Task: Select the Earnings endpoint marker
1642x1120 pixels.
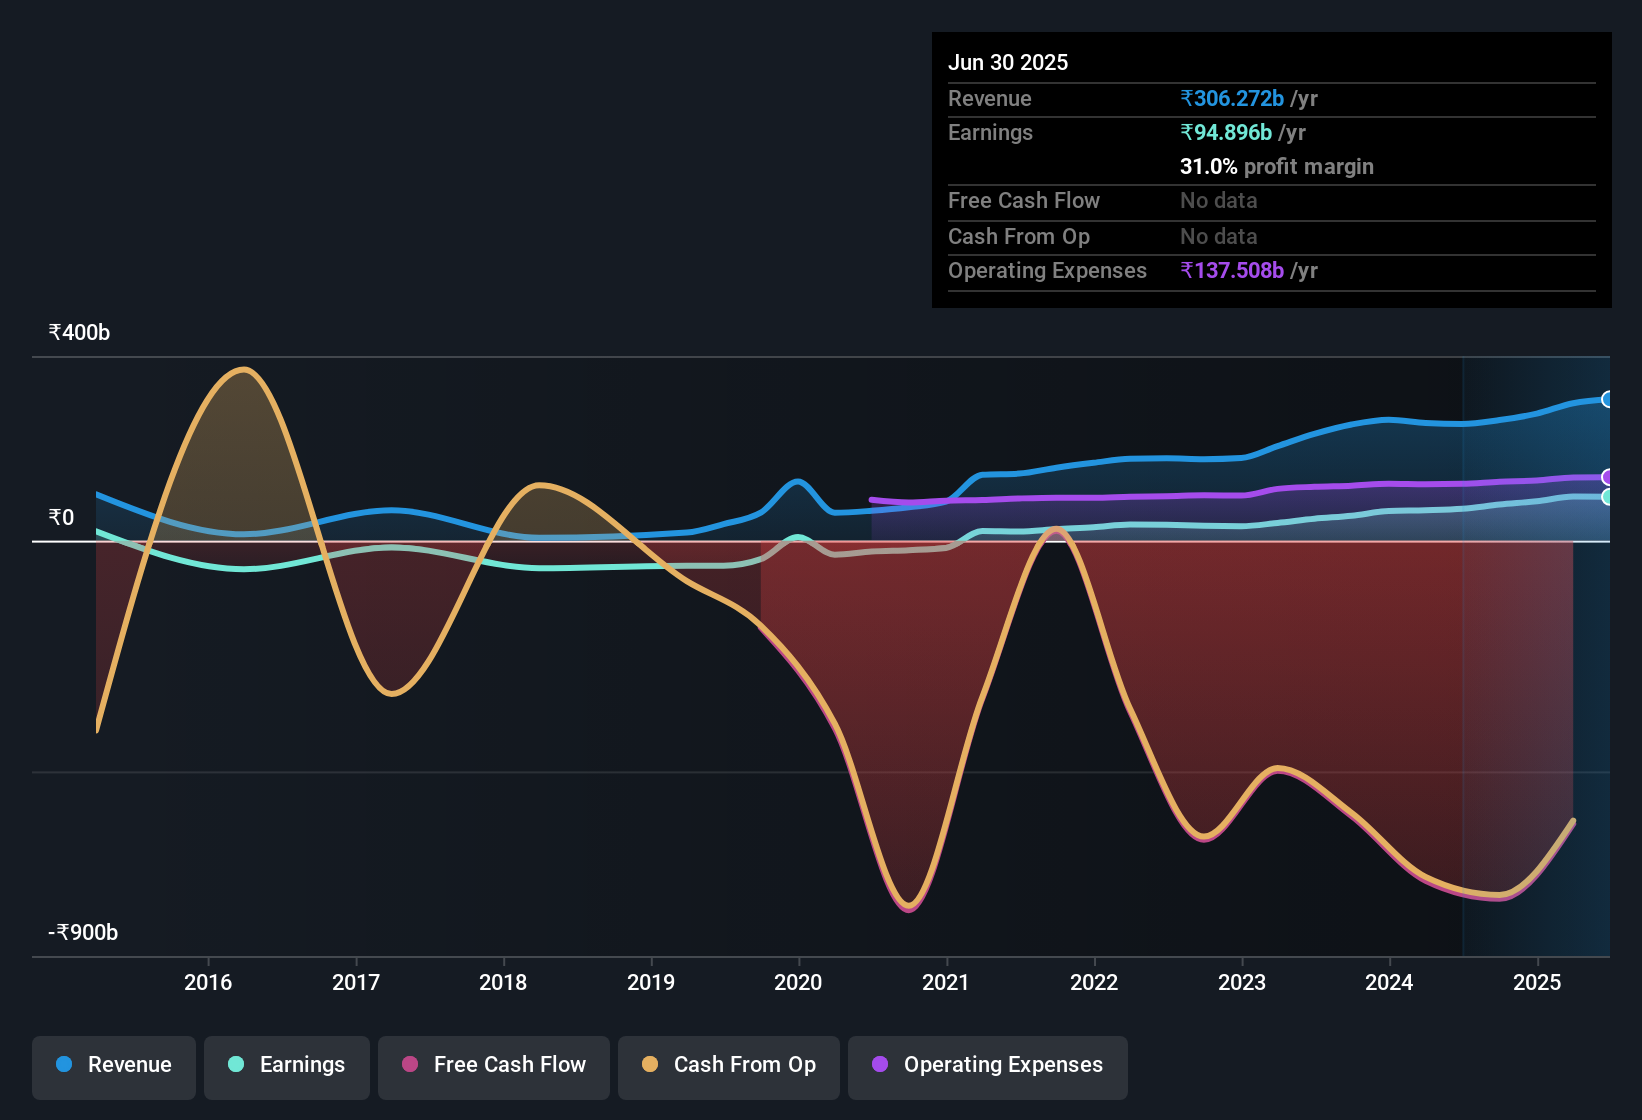Action: [1609, 498]
